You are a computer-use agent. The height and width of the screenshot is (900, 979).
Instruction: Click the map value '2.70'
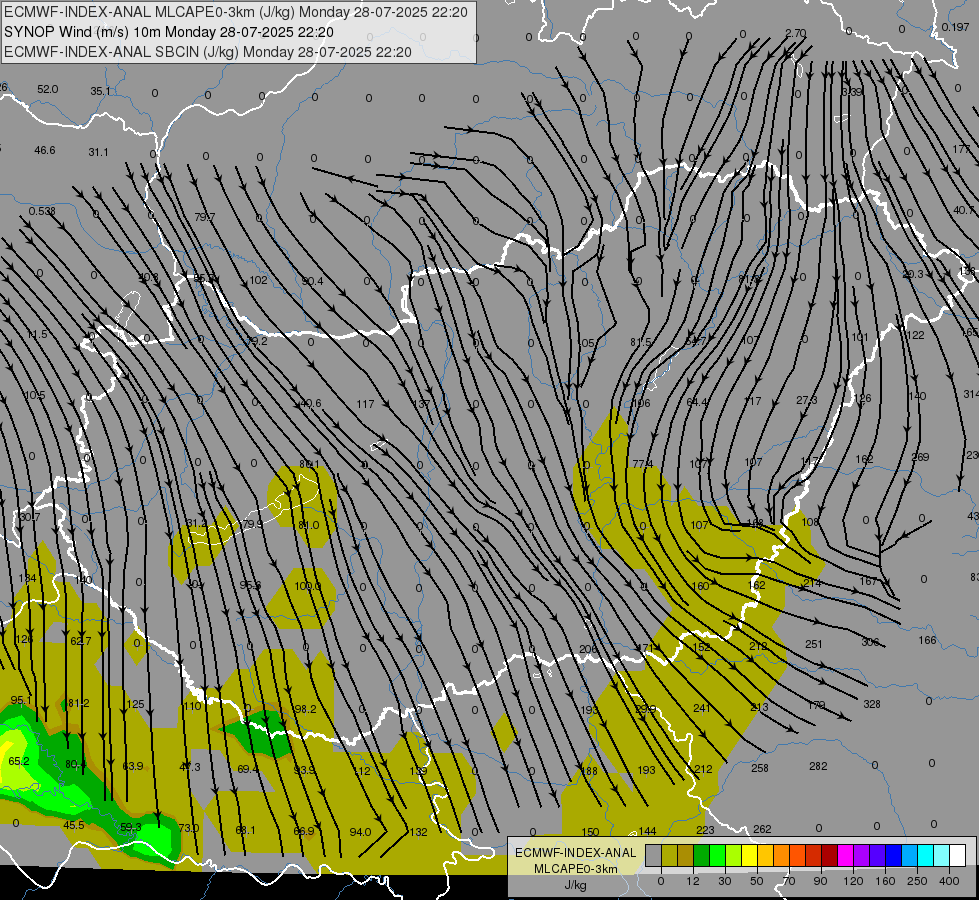[x=795, y=34]
